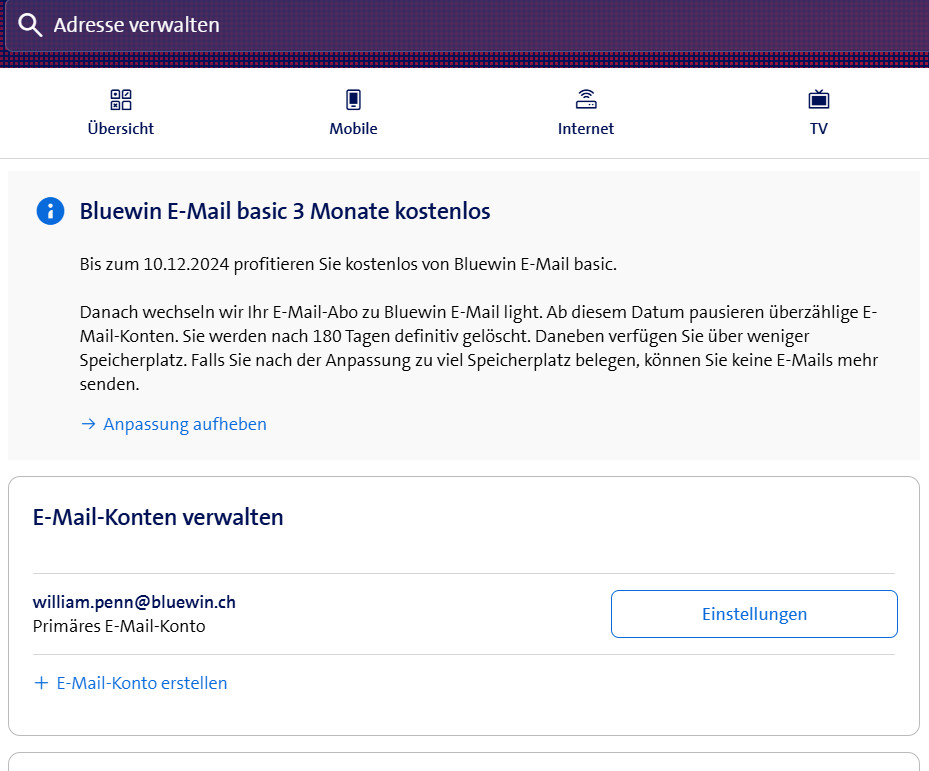
Task: Click the 'E-Mail-Konten verwalten' heading
Action: tap(158, 517)
